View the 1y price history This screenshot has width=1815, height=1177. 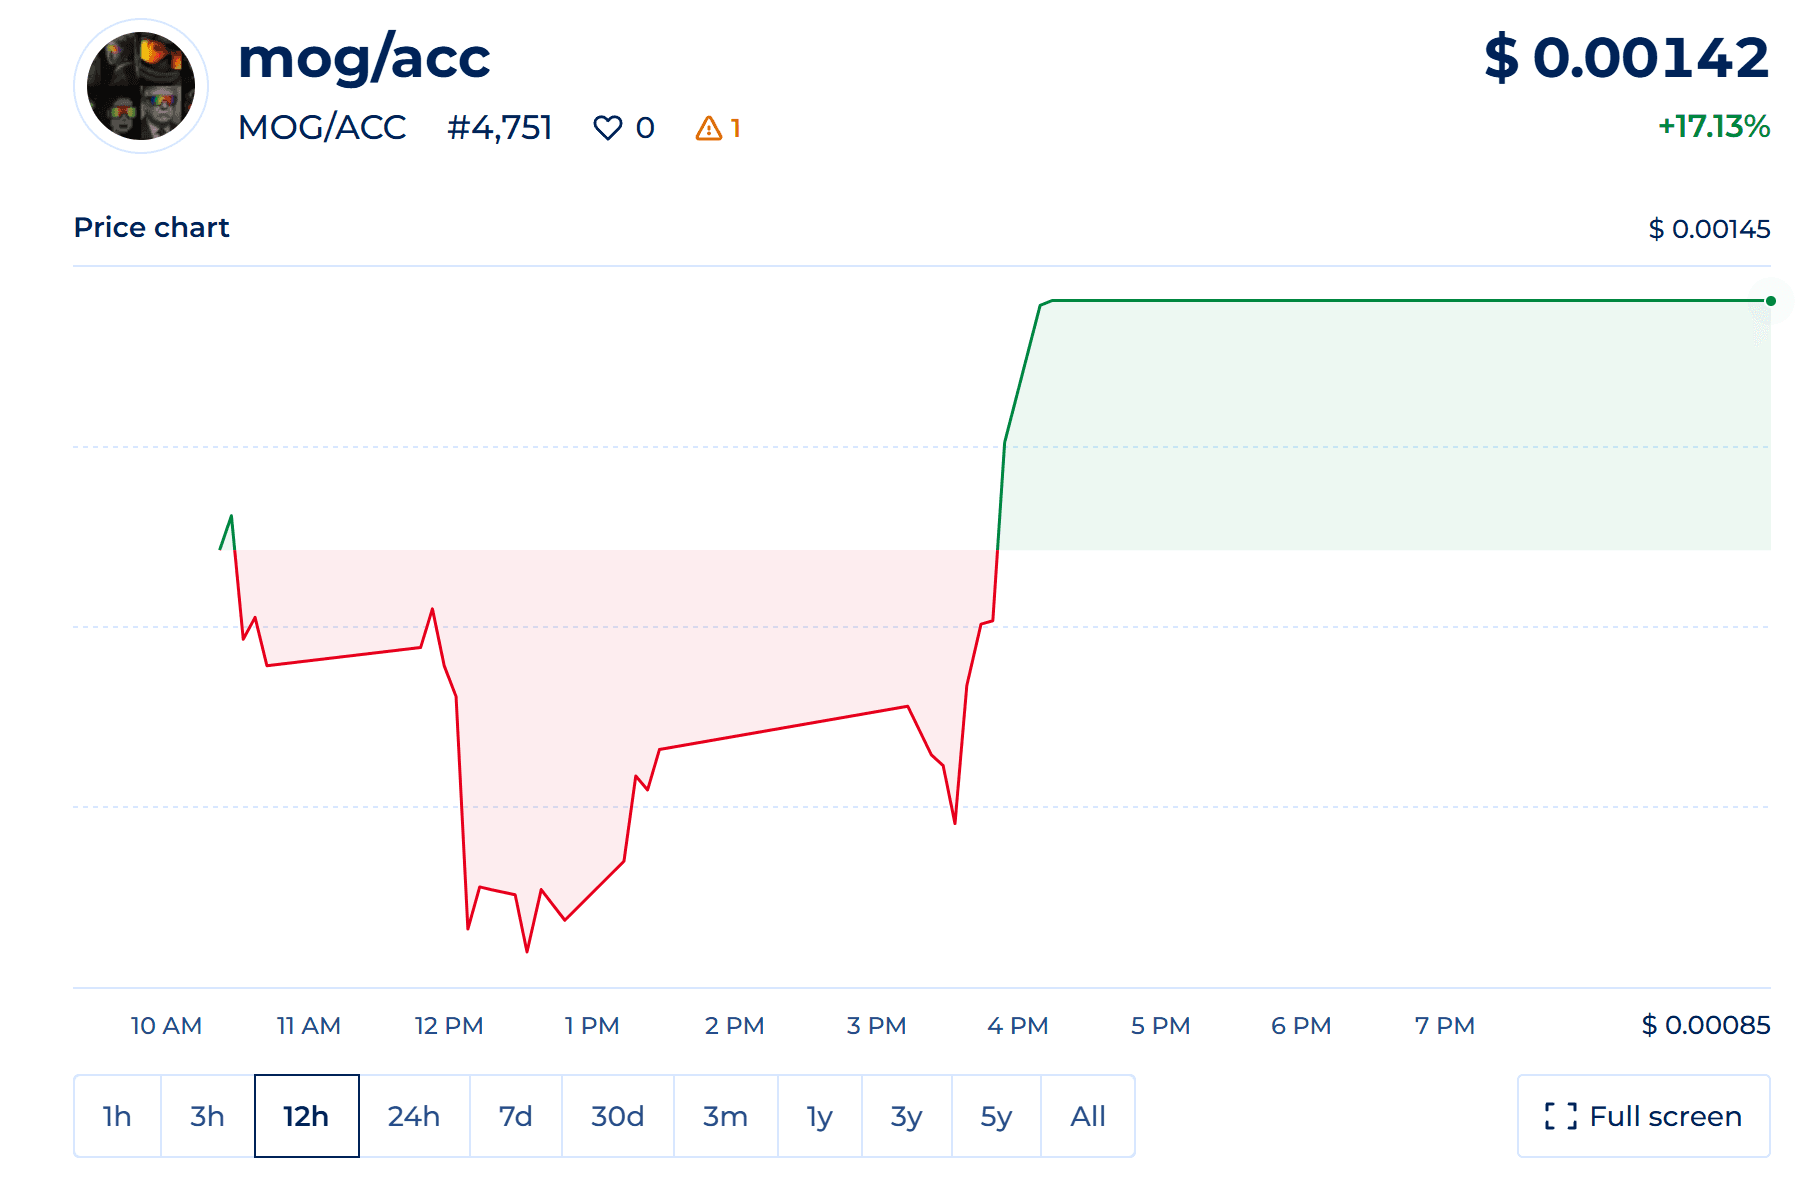[820, 1116]
